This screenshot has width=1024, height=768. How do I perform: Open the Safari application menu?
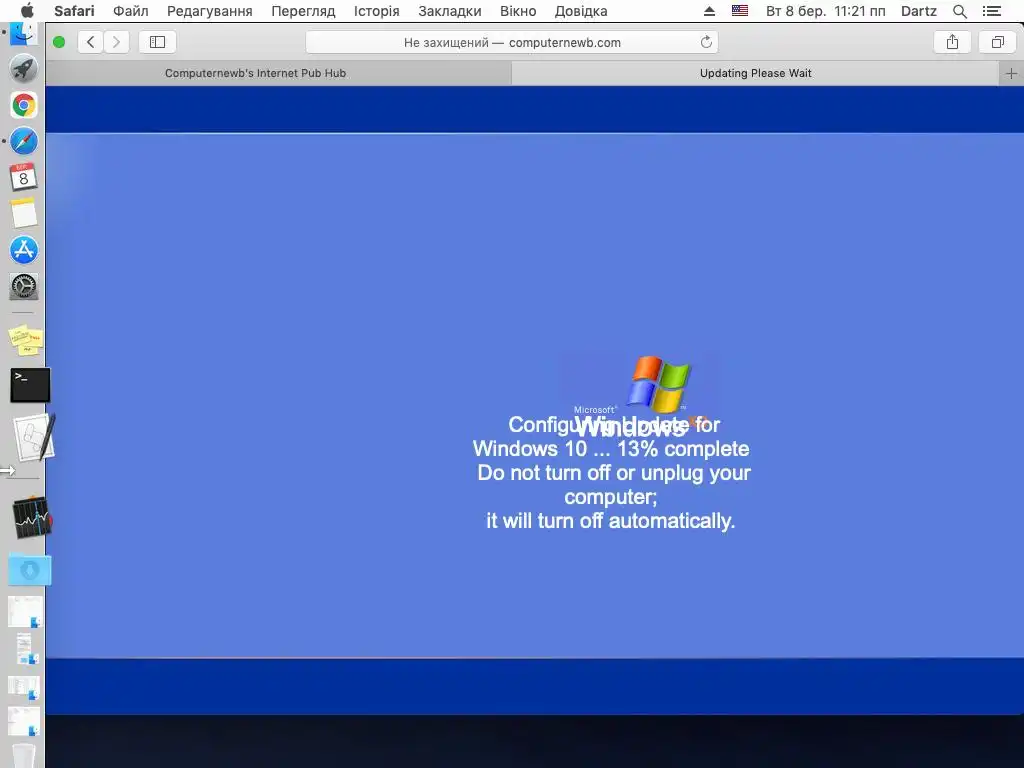(x=74, y=11)
